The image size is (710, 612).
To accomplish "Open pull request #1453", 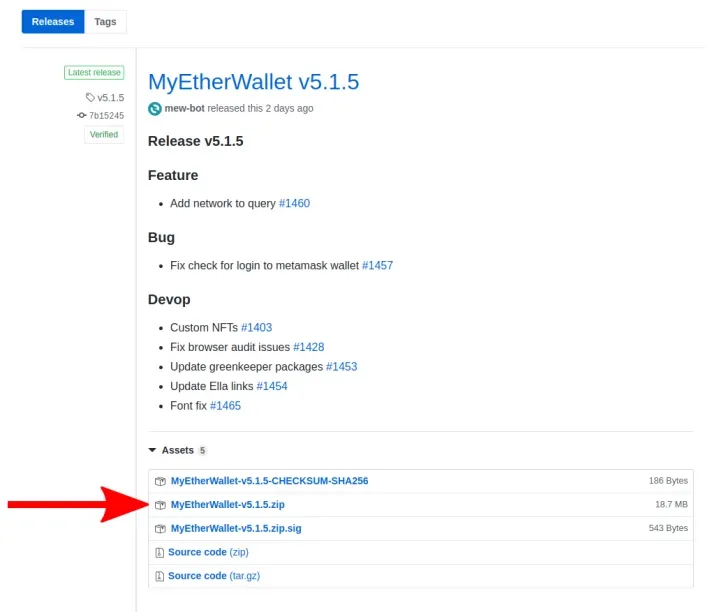I will pos(341,366).
